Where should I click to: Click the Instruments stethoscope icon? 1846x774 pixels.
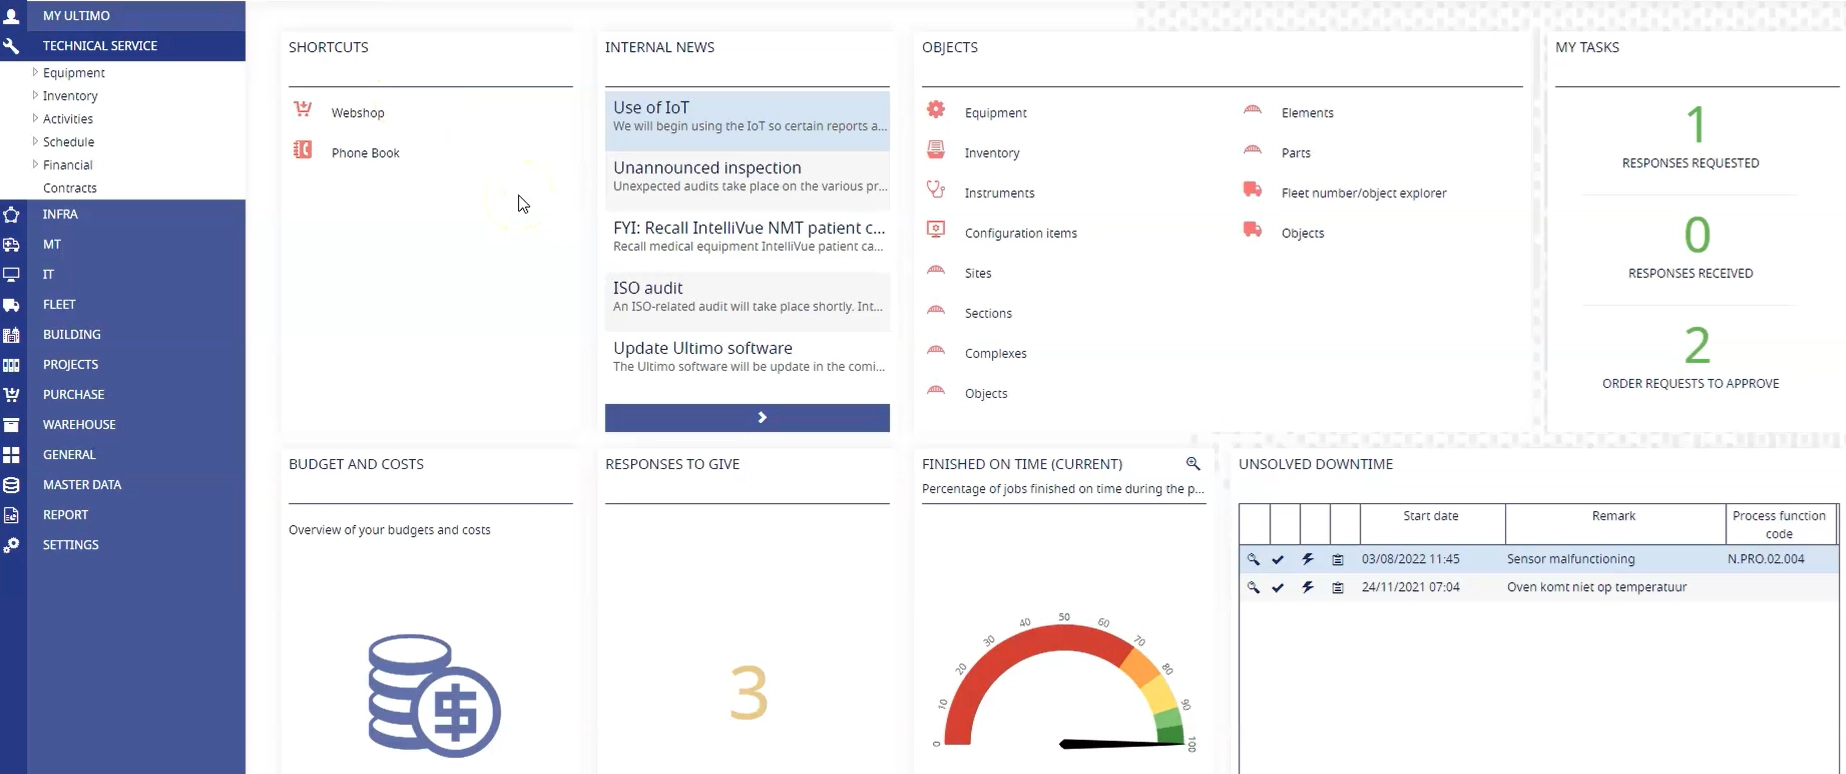click(x=936, y=189)
